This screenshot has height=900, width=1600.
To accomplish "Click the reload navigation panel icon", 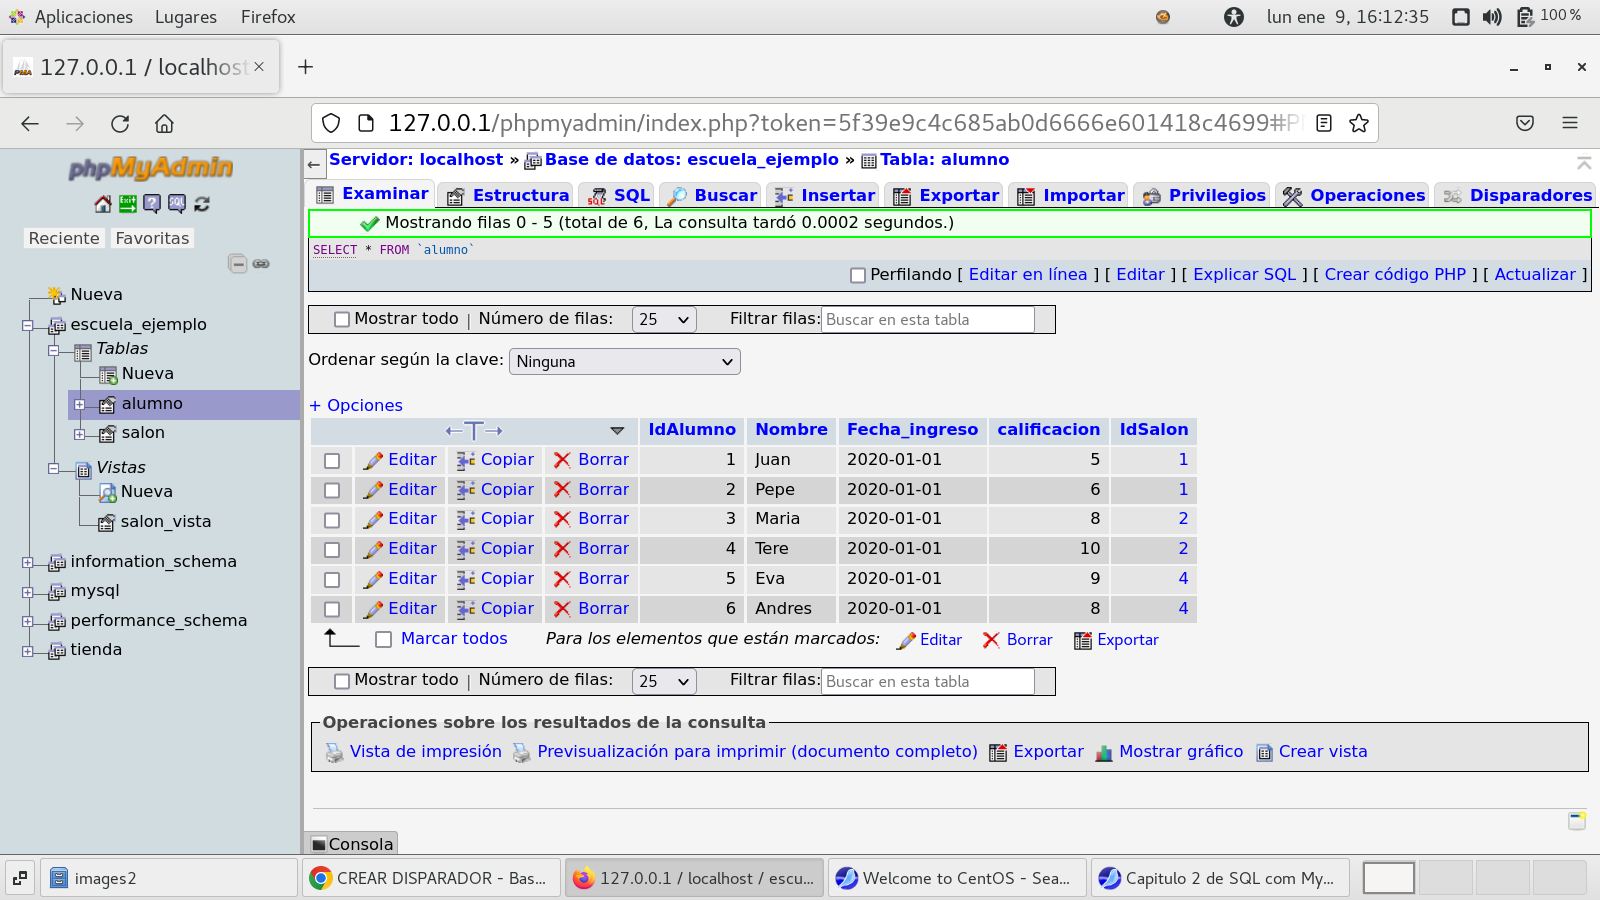I will pyautogui.click(x=202, y=204).
